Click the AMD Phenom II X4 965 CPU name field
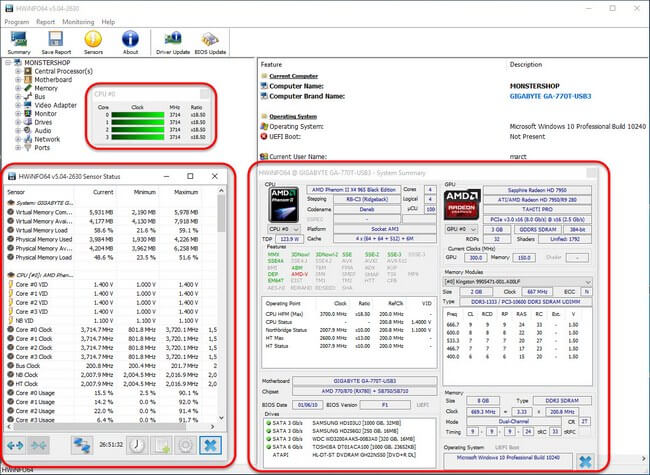Viewport: 650px width, 475px height. 354,190
